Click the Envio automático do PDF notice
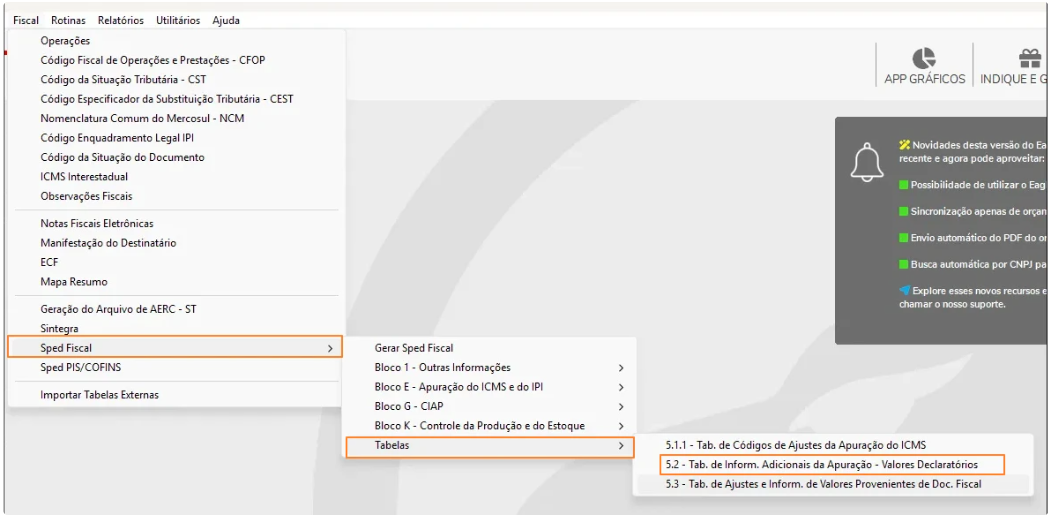Image resolution: width=1052 pixels, height=518 pixels. coord(973,238)
